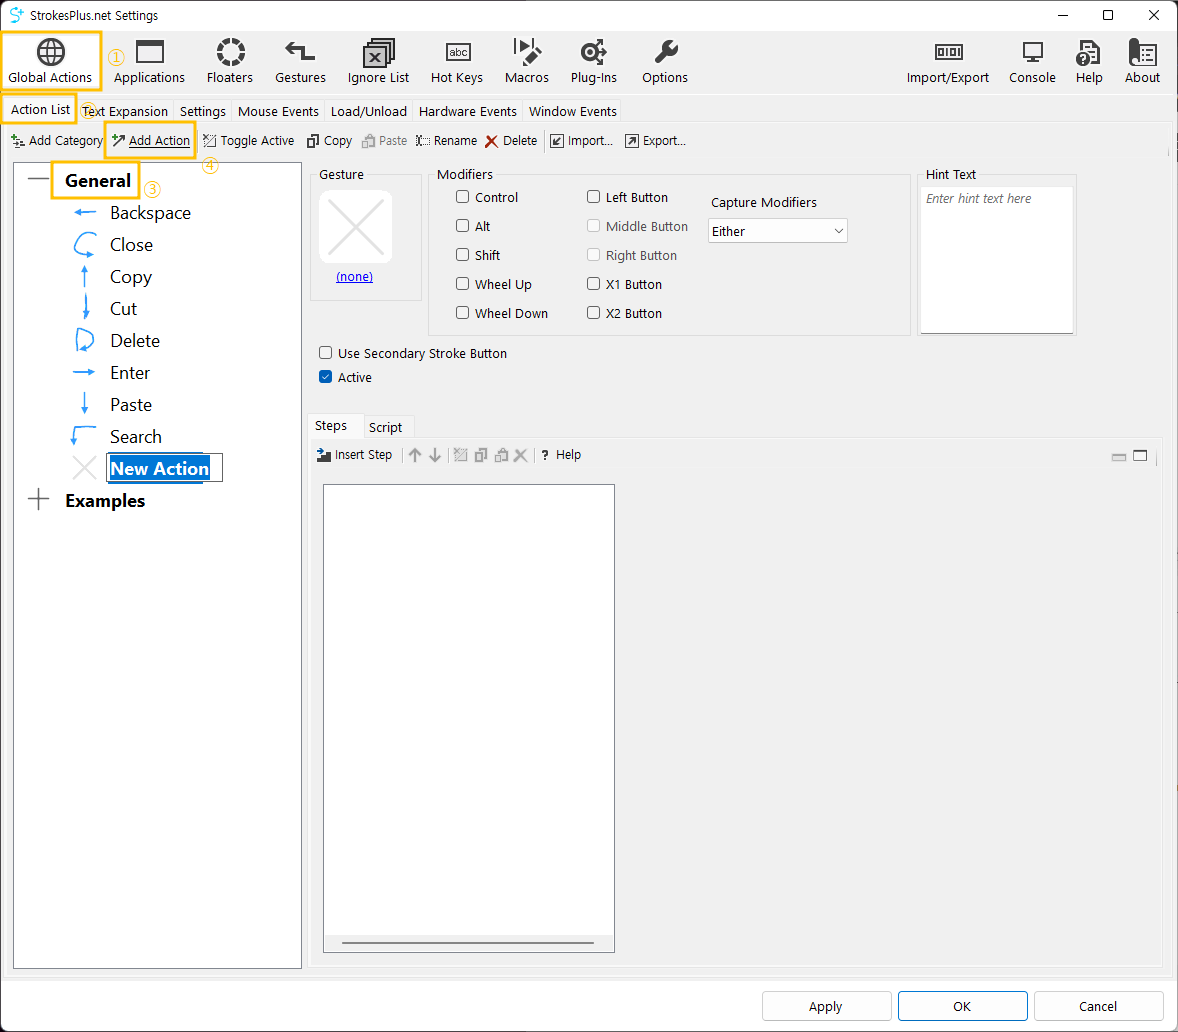Switch to the Mouse Events tab

tap(279, 111)
